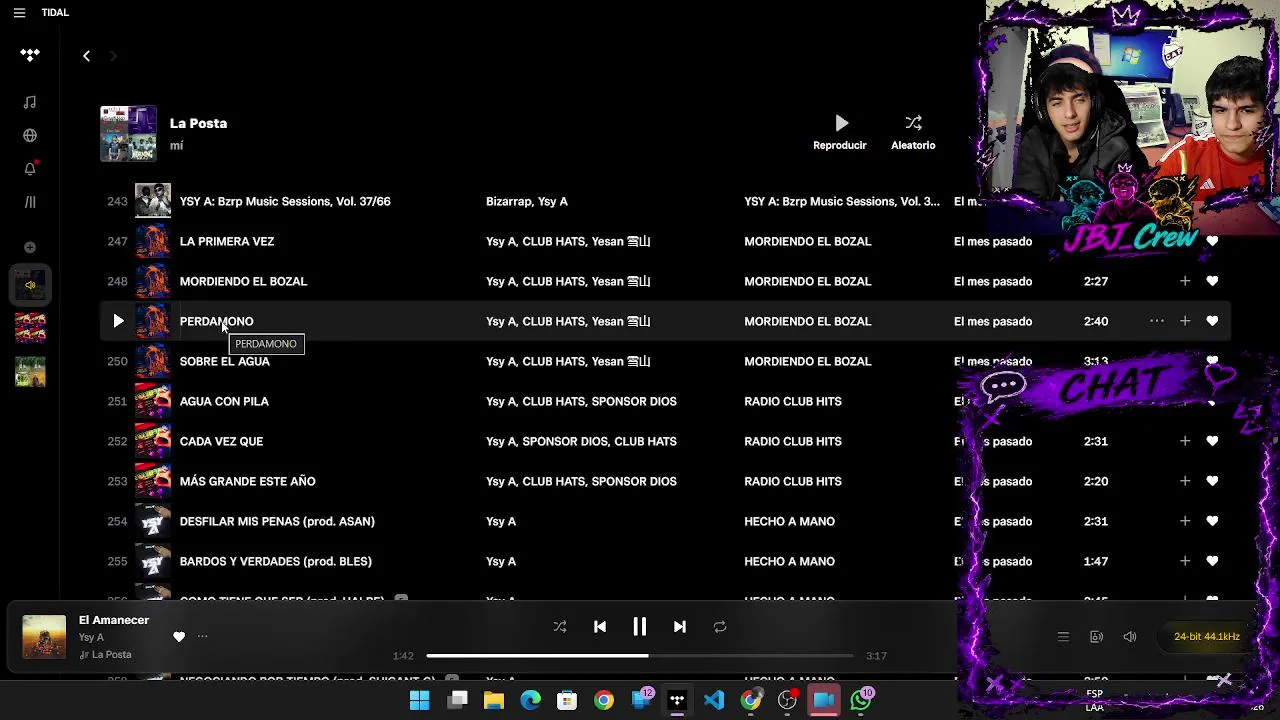Image resolution: width=1280 pixels, height=720 pixels.
Task: Select the SOBRE EL AGUA track title
Action: tap(224, 361)
